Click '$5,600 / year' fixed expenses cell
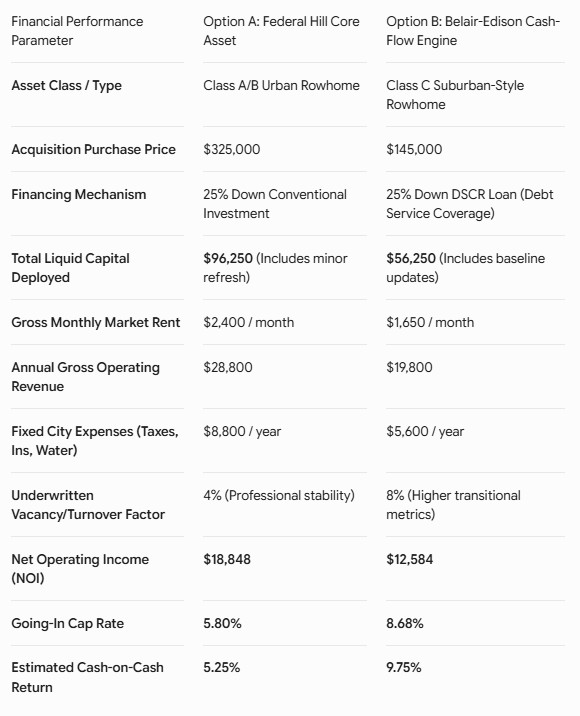 click(x=425, y=431)
